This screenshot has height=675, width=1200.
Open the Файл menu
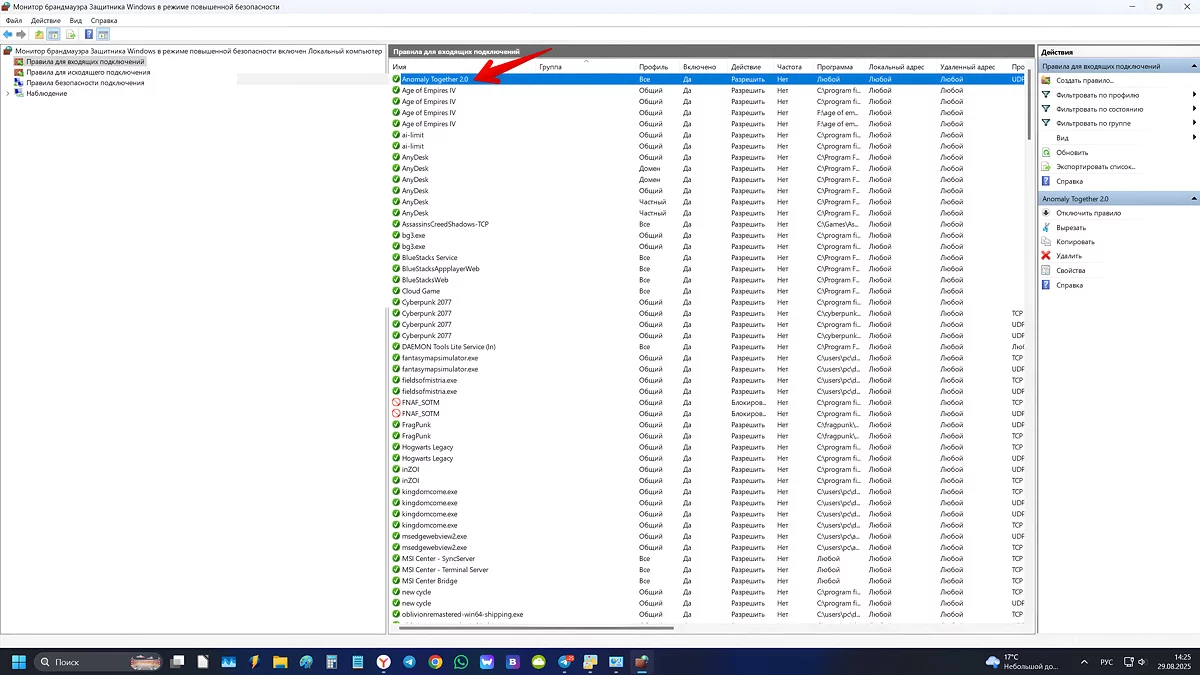tap(13, 20)
